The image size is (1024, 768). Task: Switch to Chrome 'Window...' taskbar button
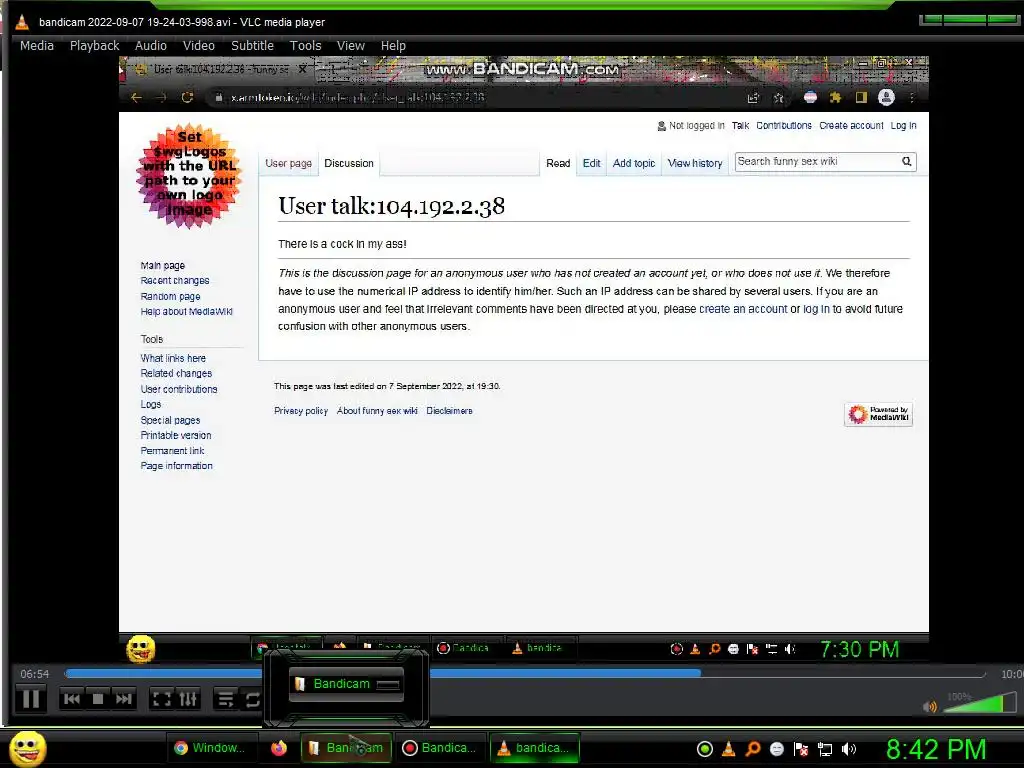tap(210, 748)
